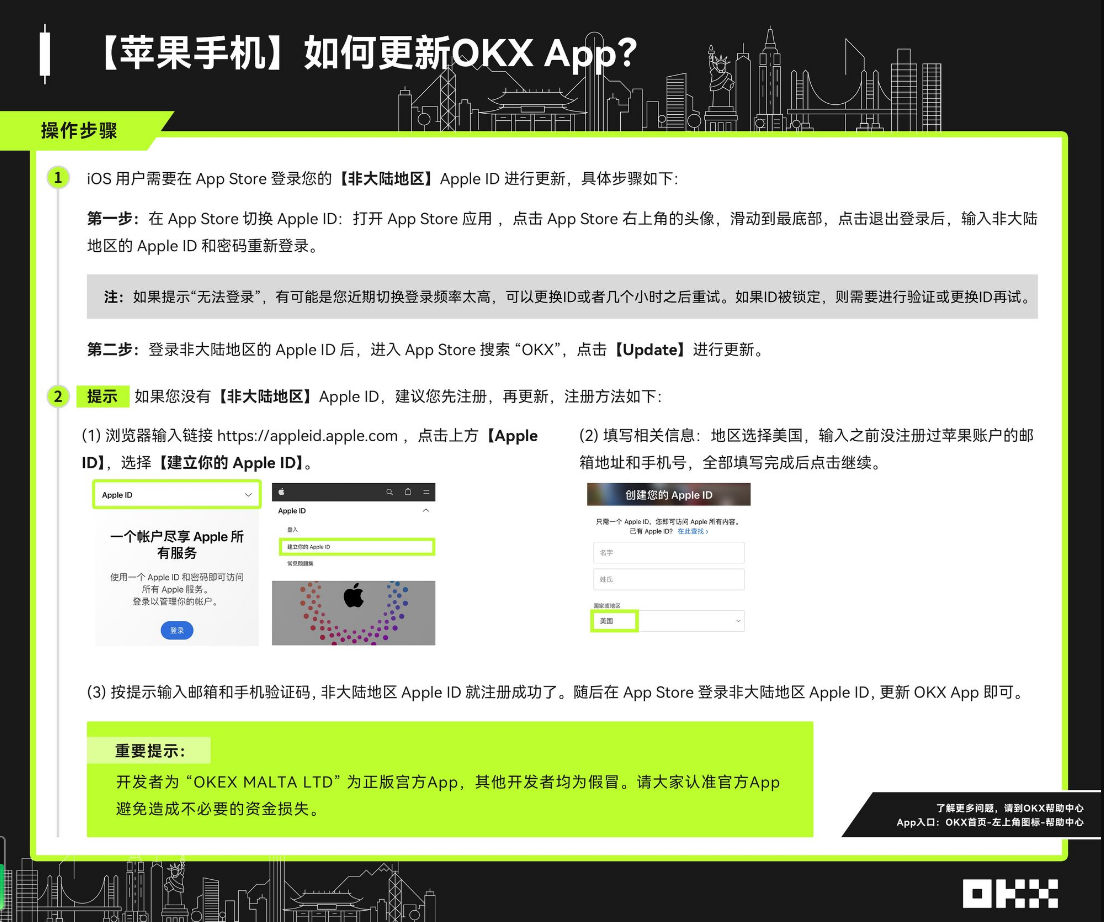Click the green 提示 tag label
This screenshot has height=922, width=1104.
pyautogui.click(x=102, y=396)
